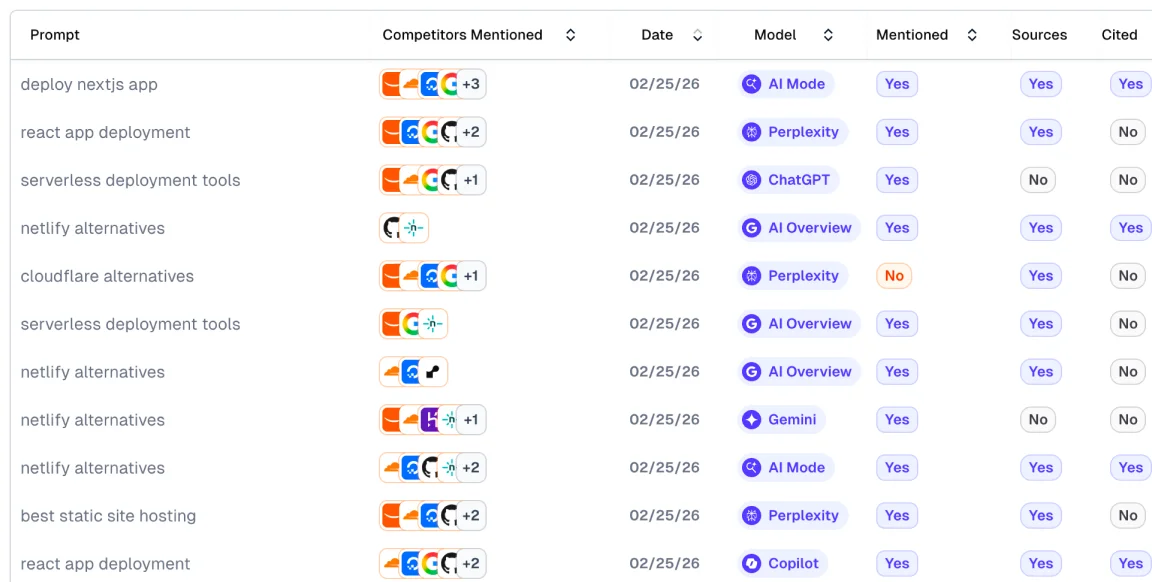Click the Prompt column header
The height and width of the screenshot is (582, 1152).
pyautogui.click(x=55, y=34)
